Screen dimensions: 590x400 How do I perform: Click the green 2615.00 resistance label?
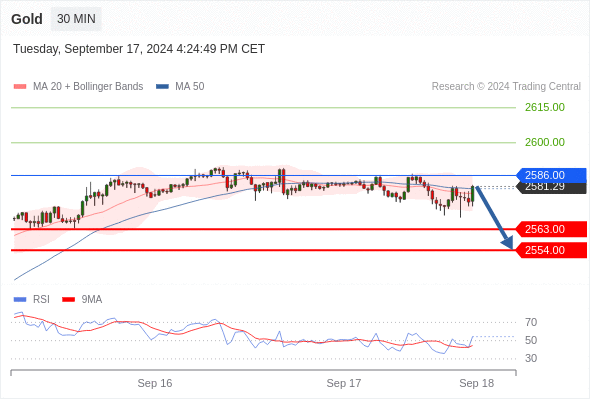coord(545,107)
